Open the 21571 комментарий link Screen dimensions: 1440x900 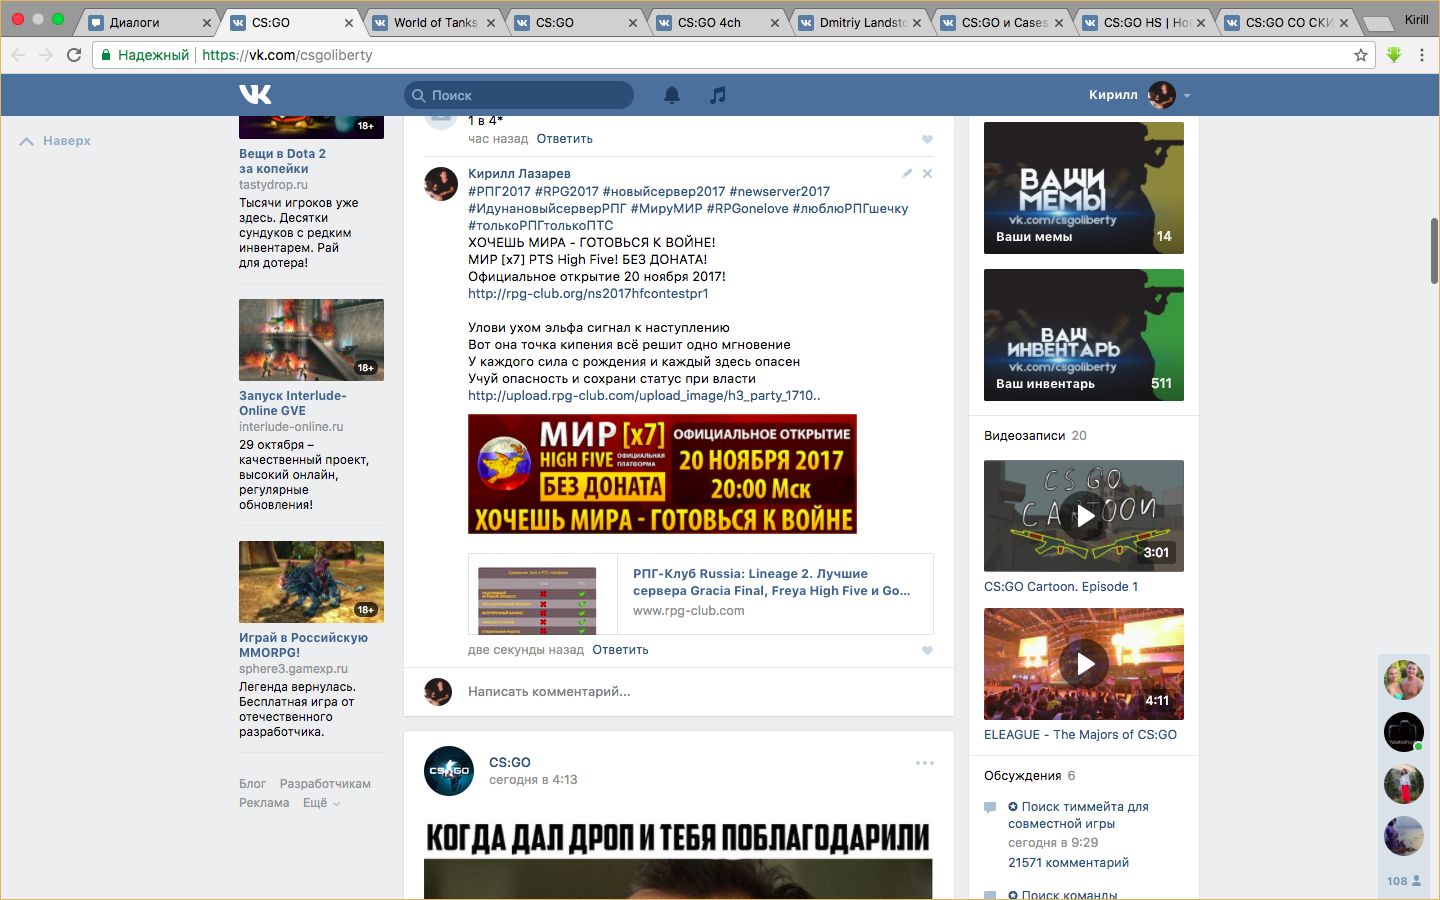click(x=1068, y=863)
